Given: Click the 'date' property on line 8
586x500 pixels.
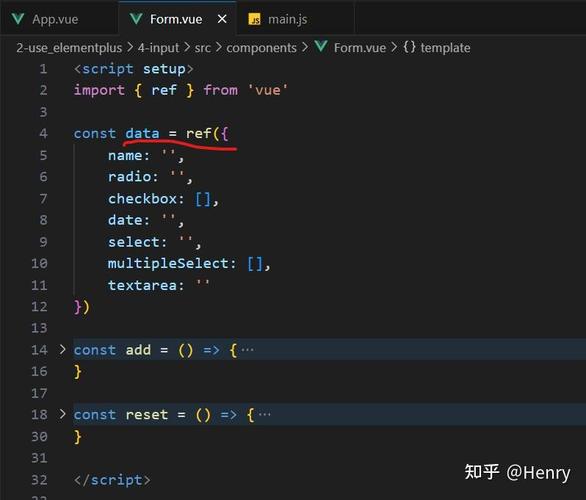Looking at the screenshot, I should 125,220.
